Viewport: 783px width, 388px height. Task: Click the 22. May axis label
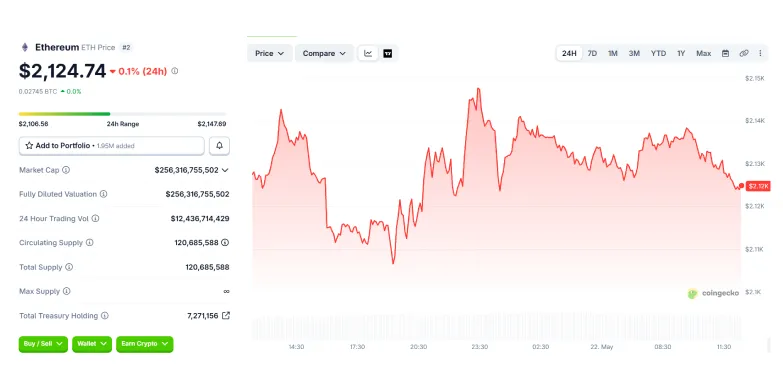coord(601,347)
